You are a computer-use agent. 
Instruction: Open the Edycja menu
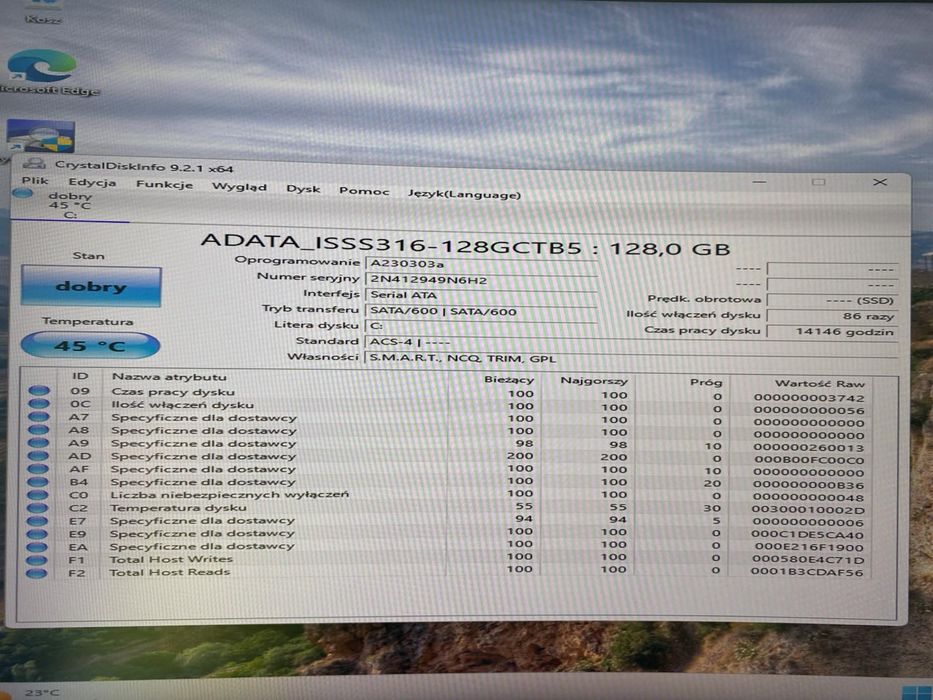(x=92, y=182)
